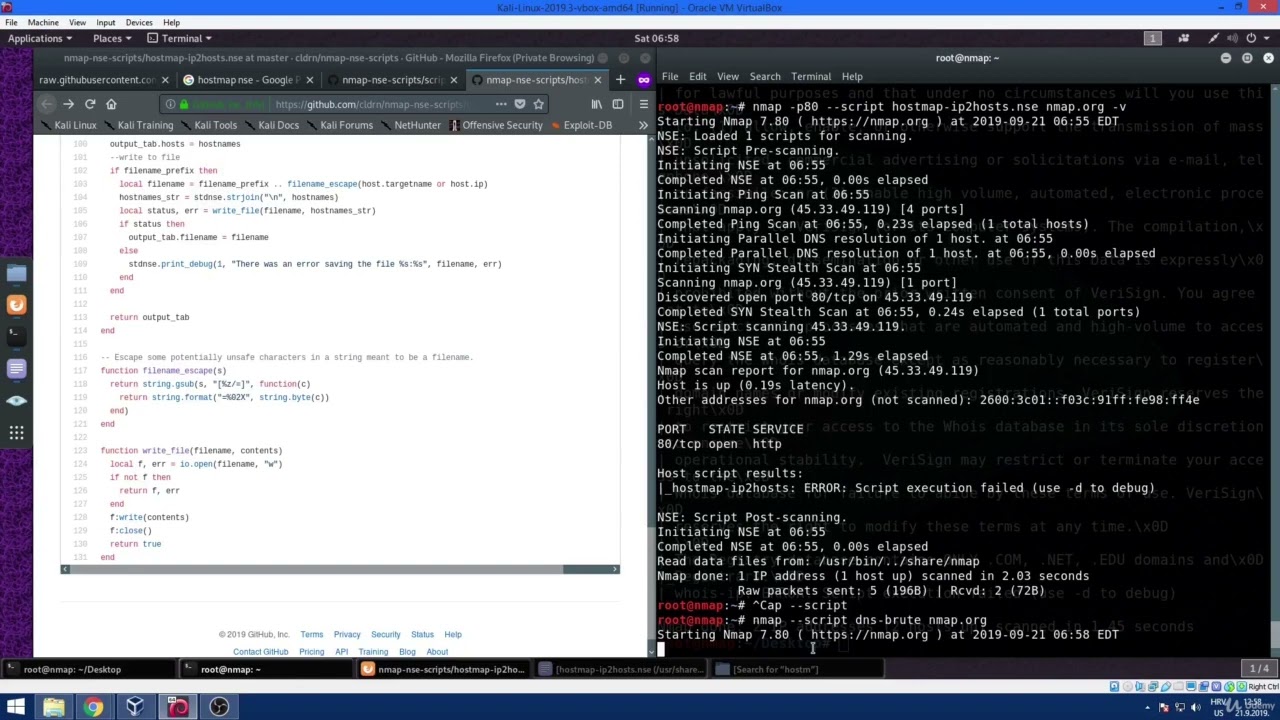Click the GitHub footer Privacy link

[347, 634]
